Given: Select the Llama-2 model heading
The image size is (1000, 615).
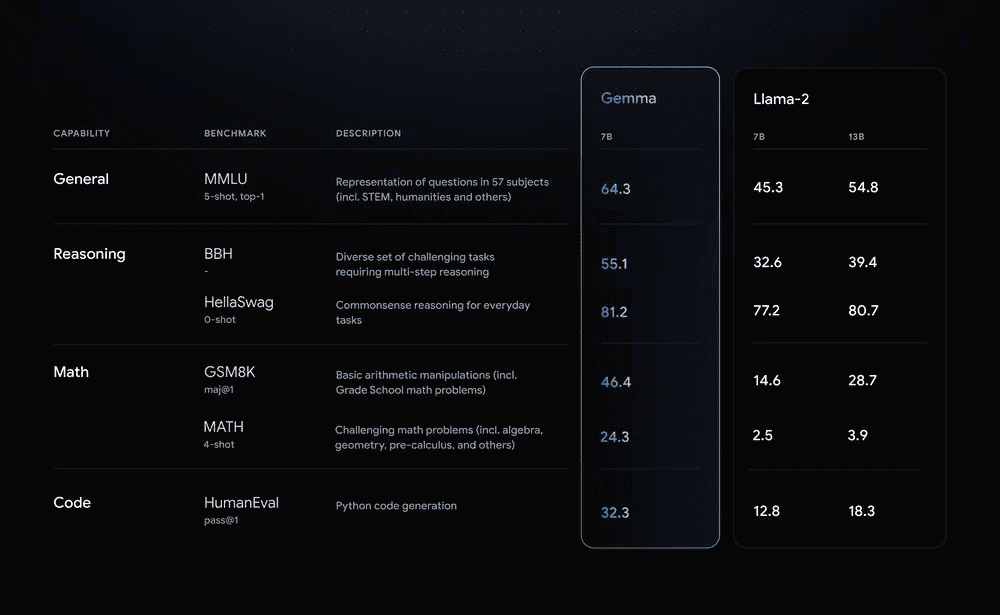Looking at the screenshot, I should 781,99.
